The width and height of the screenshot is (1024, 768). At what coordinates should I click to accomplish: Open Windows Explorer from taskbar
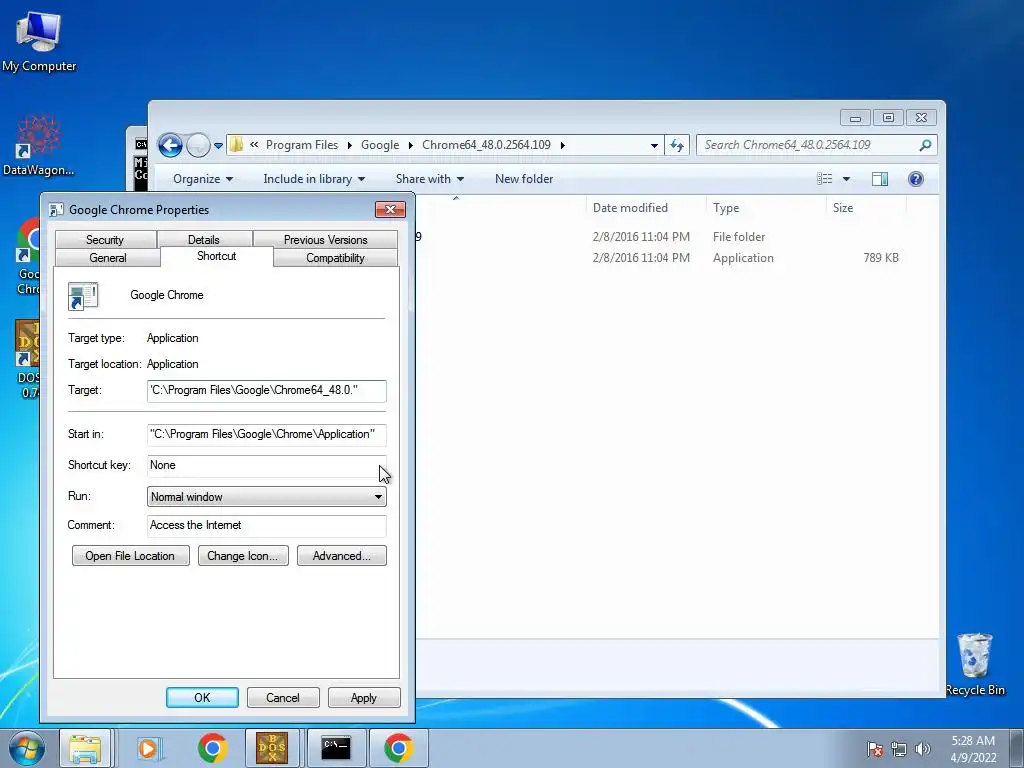(85, 748)
